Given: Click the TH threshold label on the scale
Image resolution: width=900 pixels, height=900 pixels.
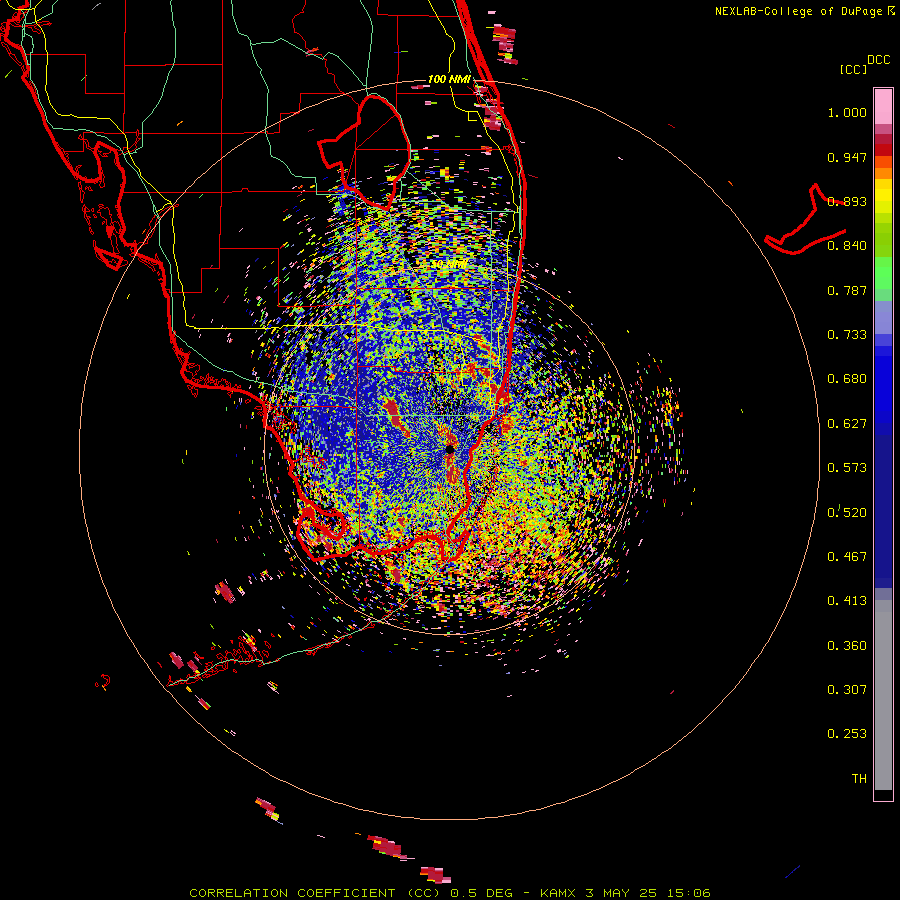Looking at the screenshot, I should (x=859, y=778).
